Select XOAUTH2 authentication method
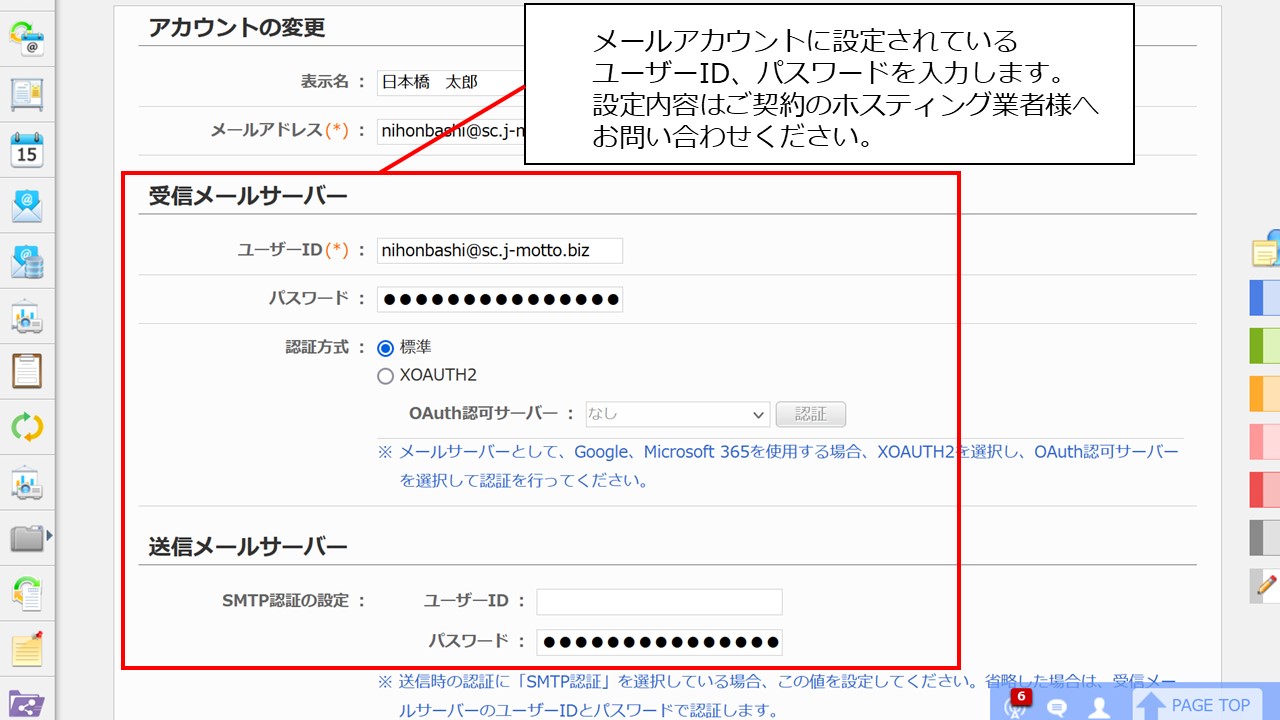 (385, 376)
